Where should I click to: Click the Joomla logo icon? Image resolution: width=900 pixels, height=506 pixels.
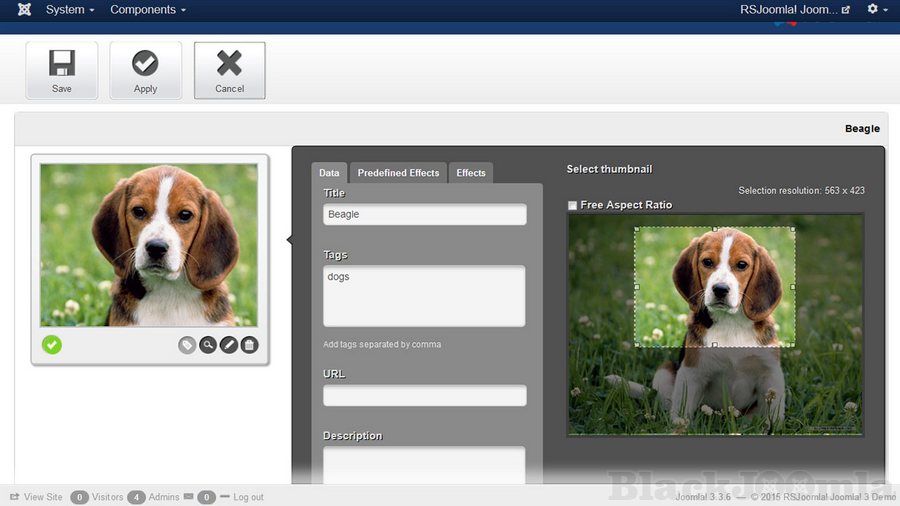pyautogui.click(x=24, y=10)
